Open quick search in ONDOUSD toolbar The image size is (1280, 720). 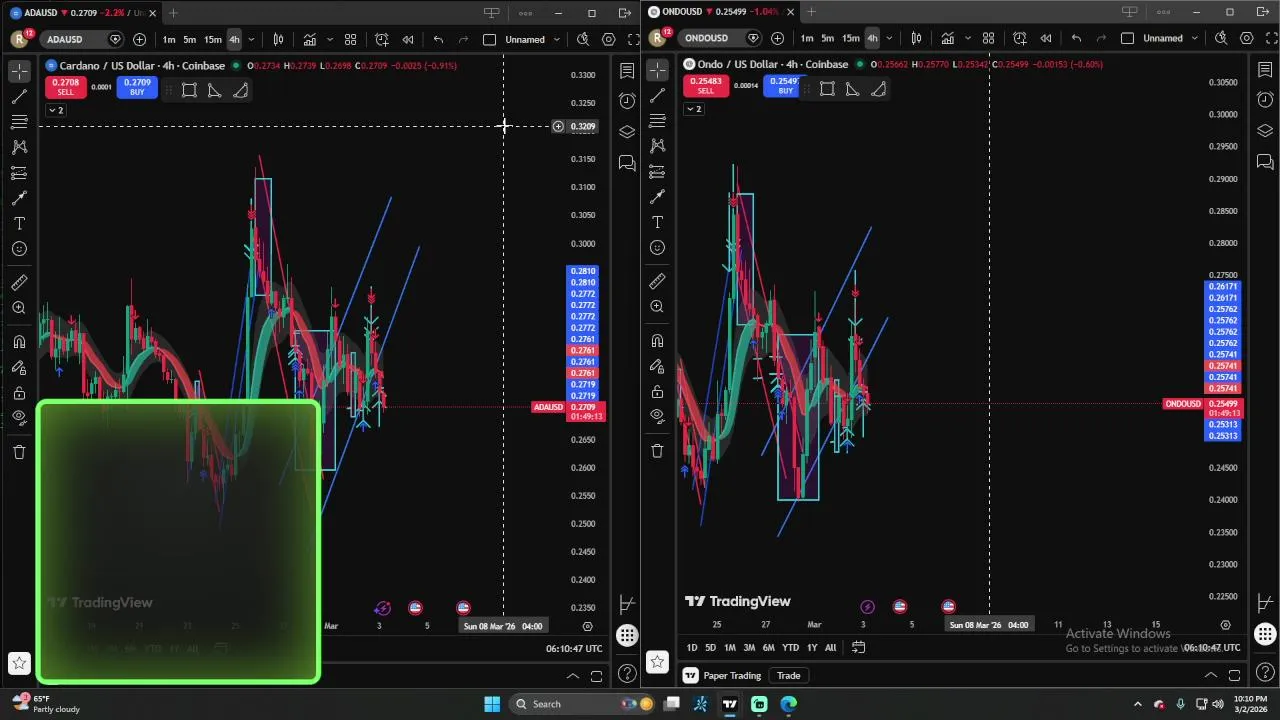pyautogui.click(x=1221, y=38)
